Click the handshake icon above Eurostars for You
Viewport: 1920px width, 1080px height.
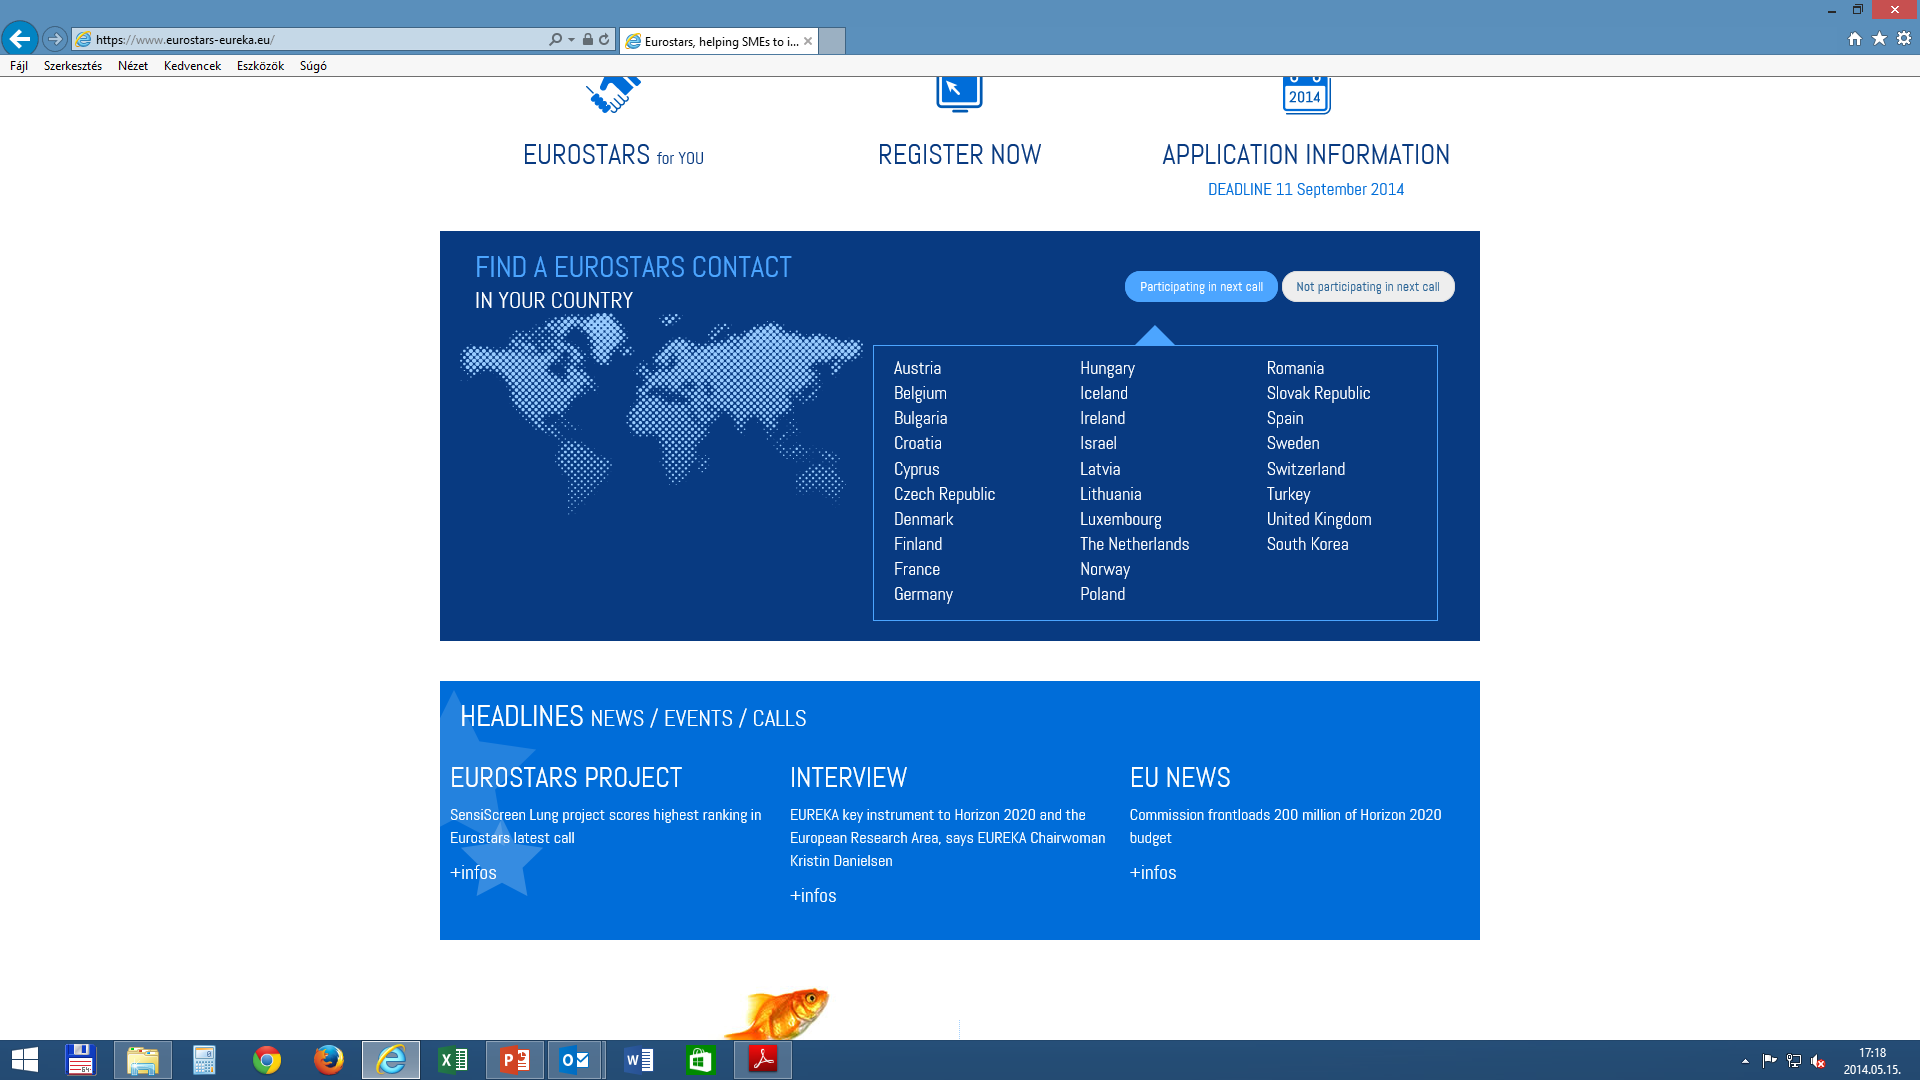[x=613, y=94]
